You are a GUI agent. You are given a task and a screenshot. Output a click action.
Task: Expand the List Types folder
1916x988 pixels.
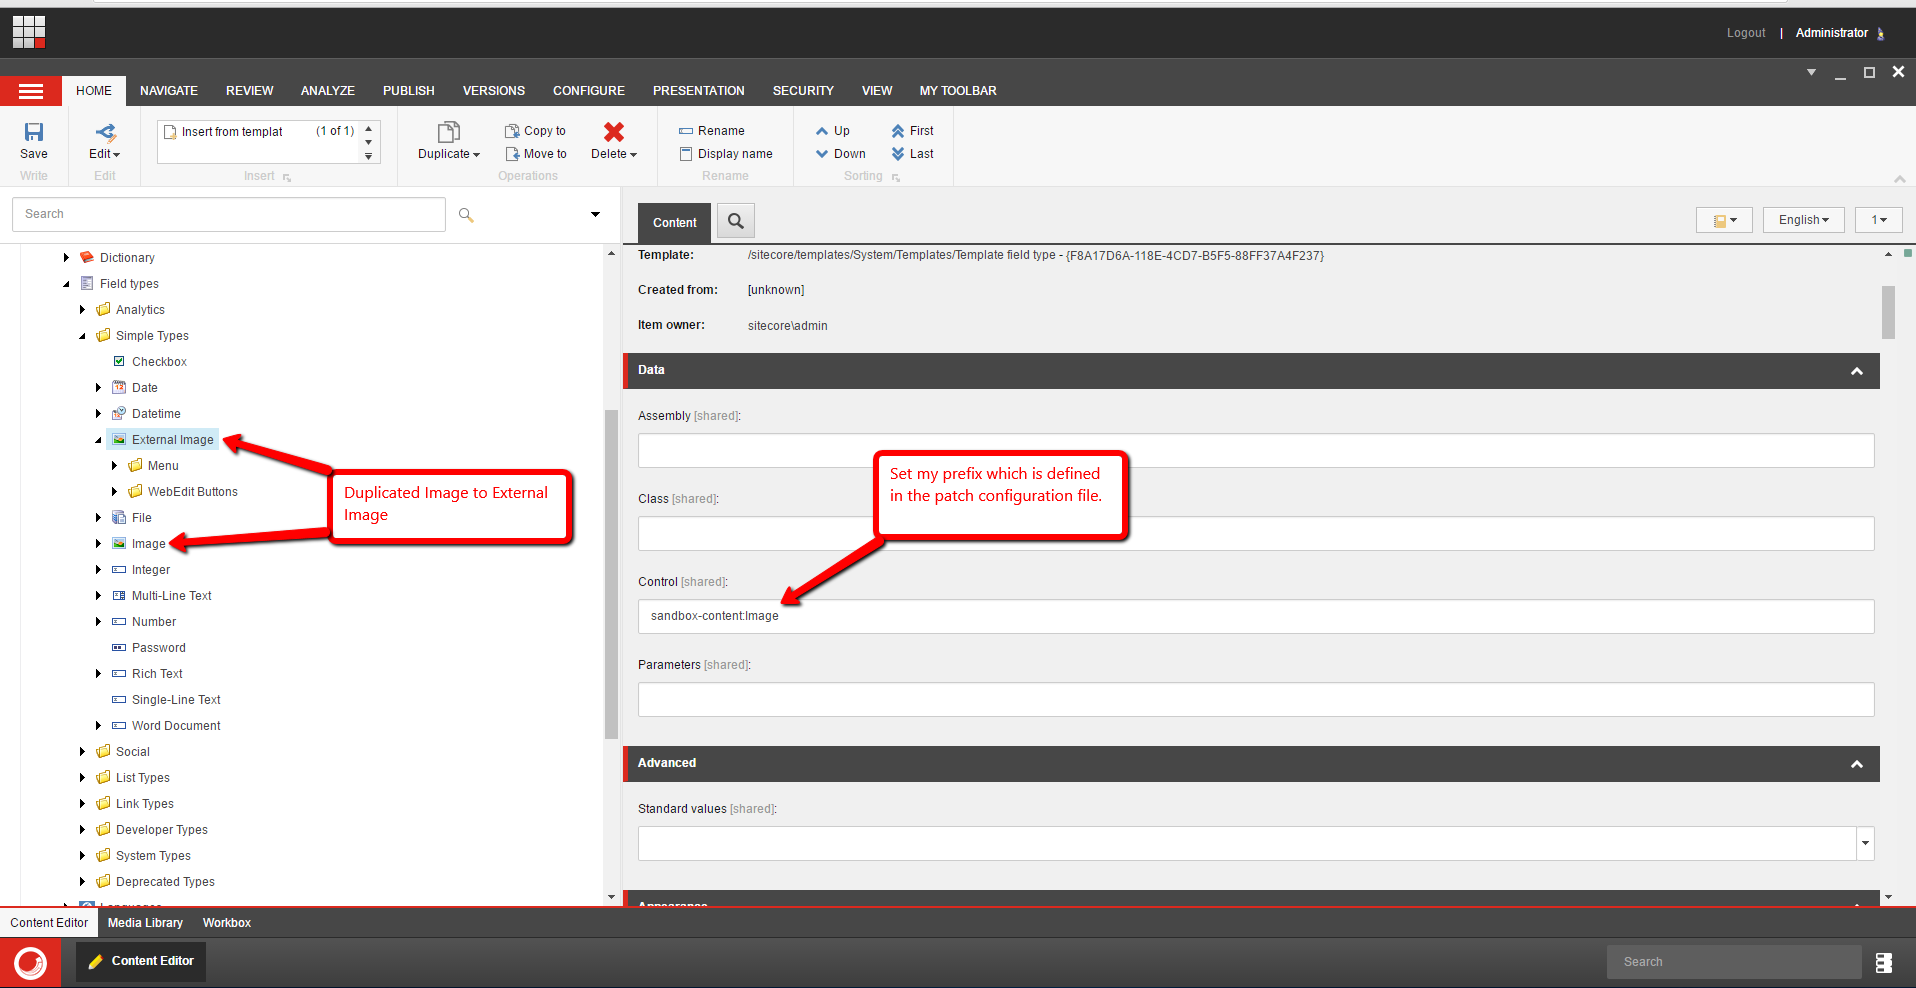pyautogui.click(x=83, y=778)
